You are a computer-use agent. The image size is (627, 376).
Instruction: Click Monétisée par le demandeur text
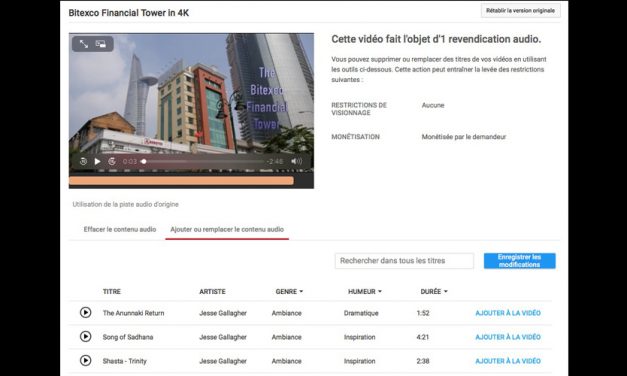point(464,137)
